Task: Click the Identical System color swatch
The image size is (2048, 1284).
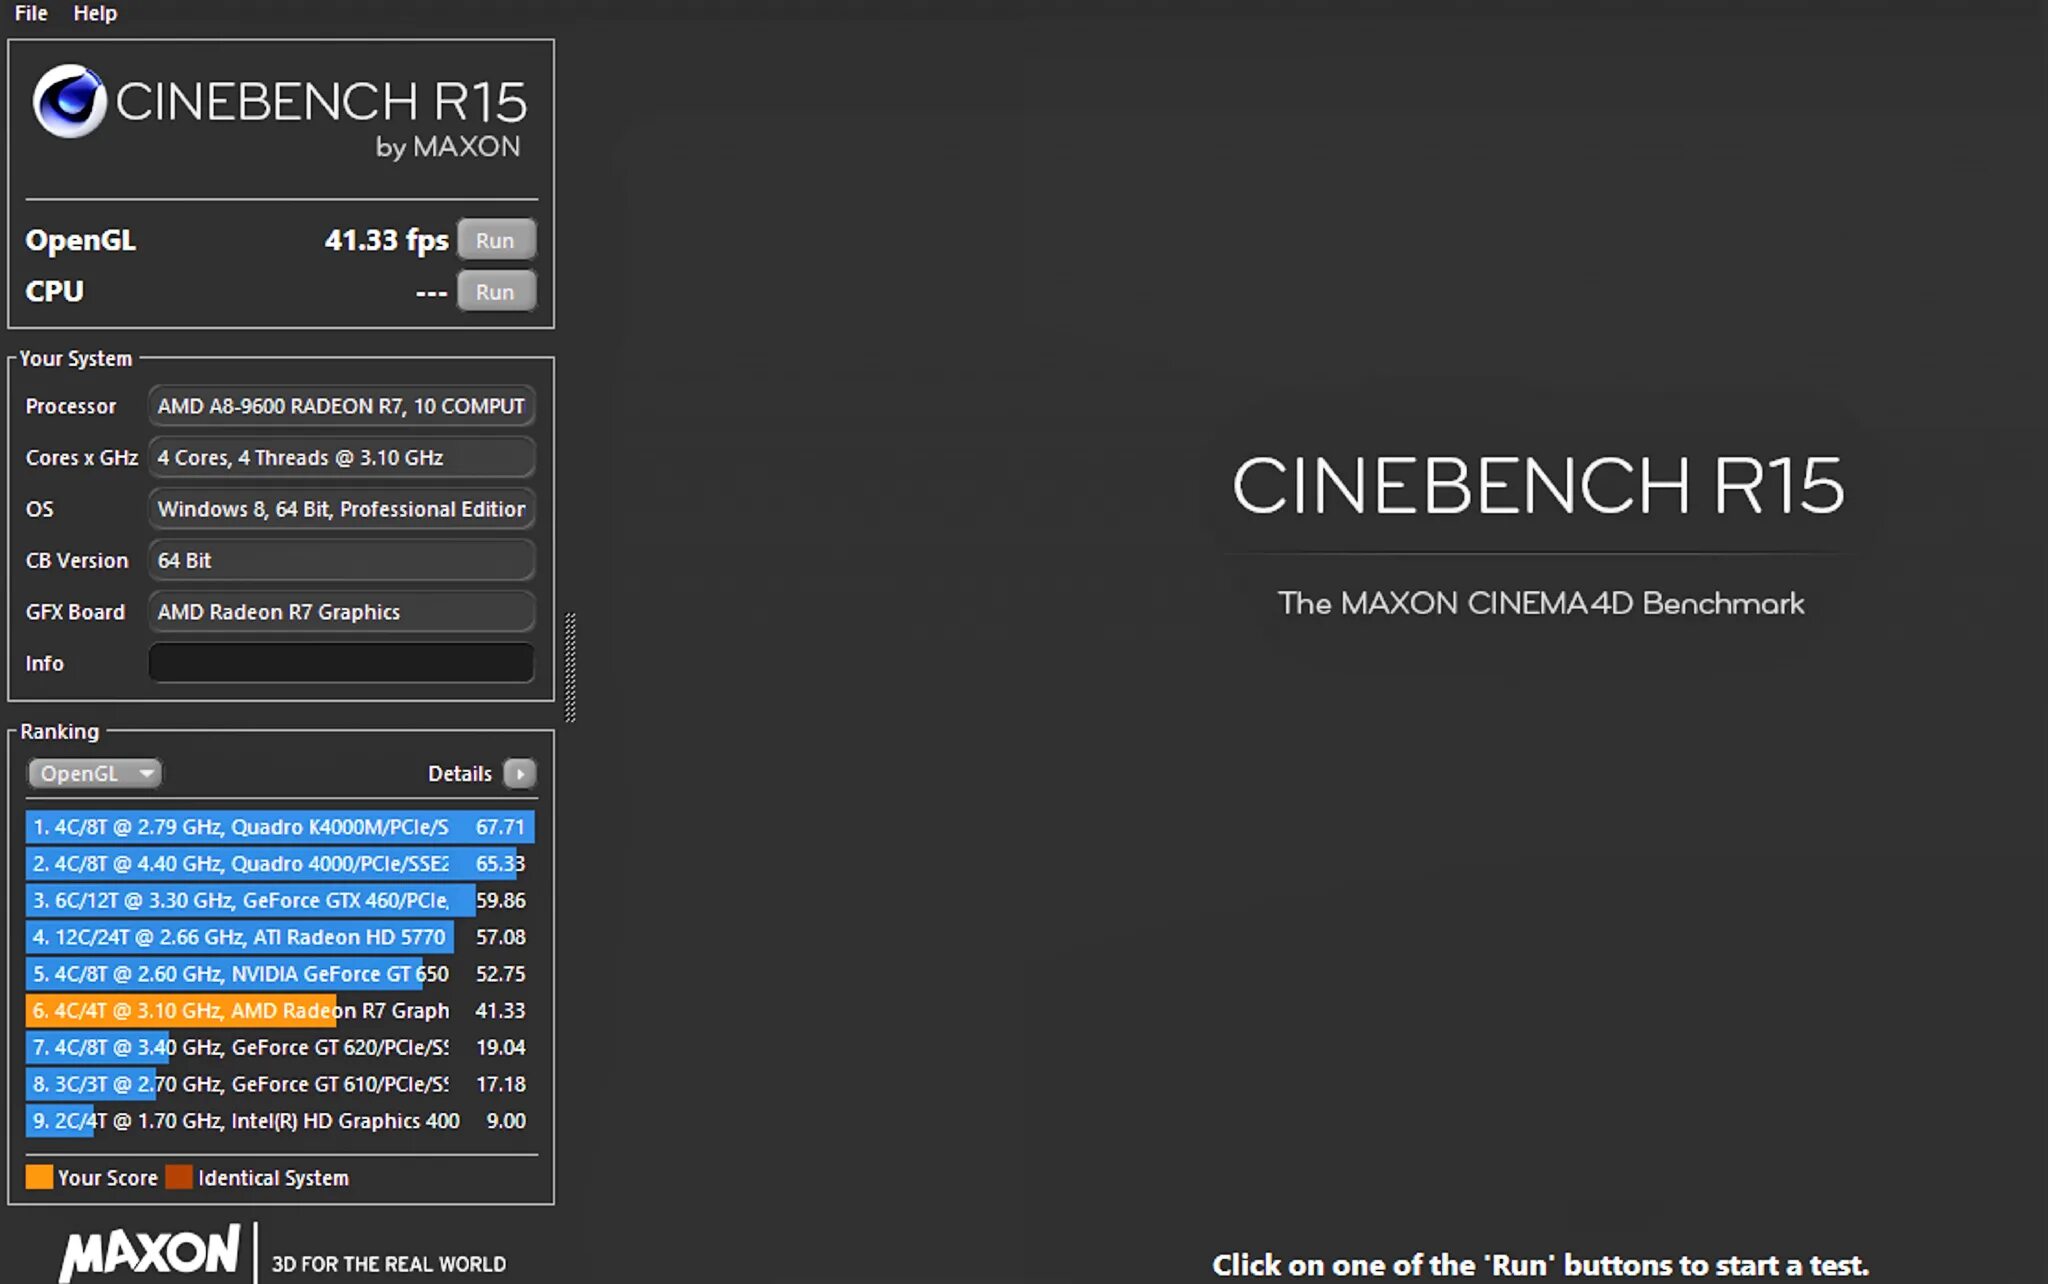Action: click(x=179, y=1177)
